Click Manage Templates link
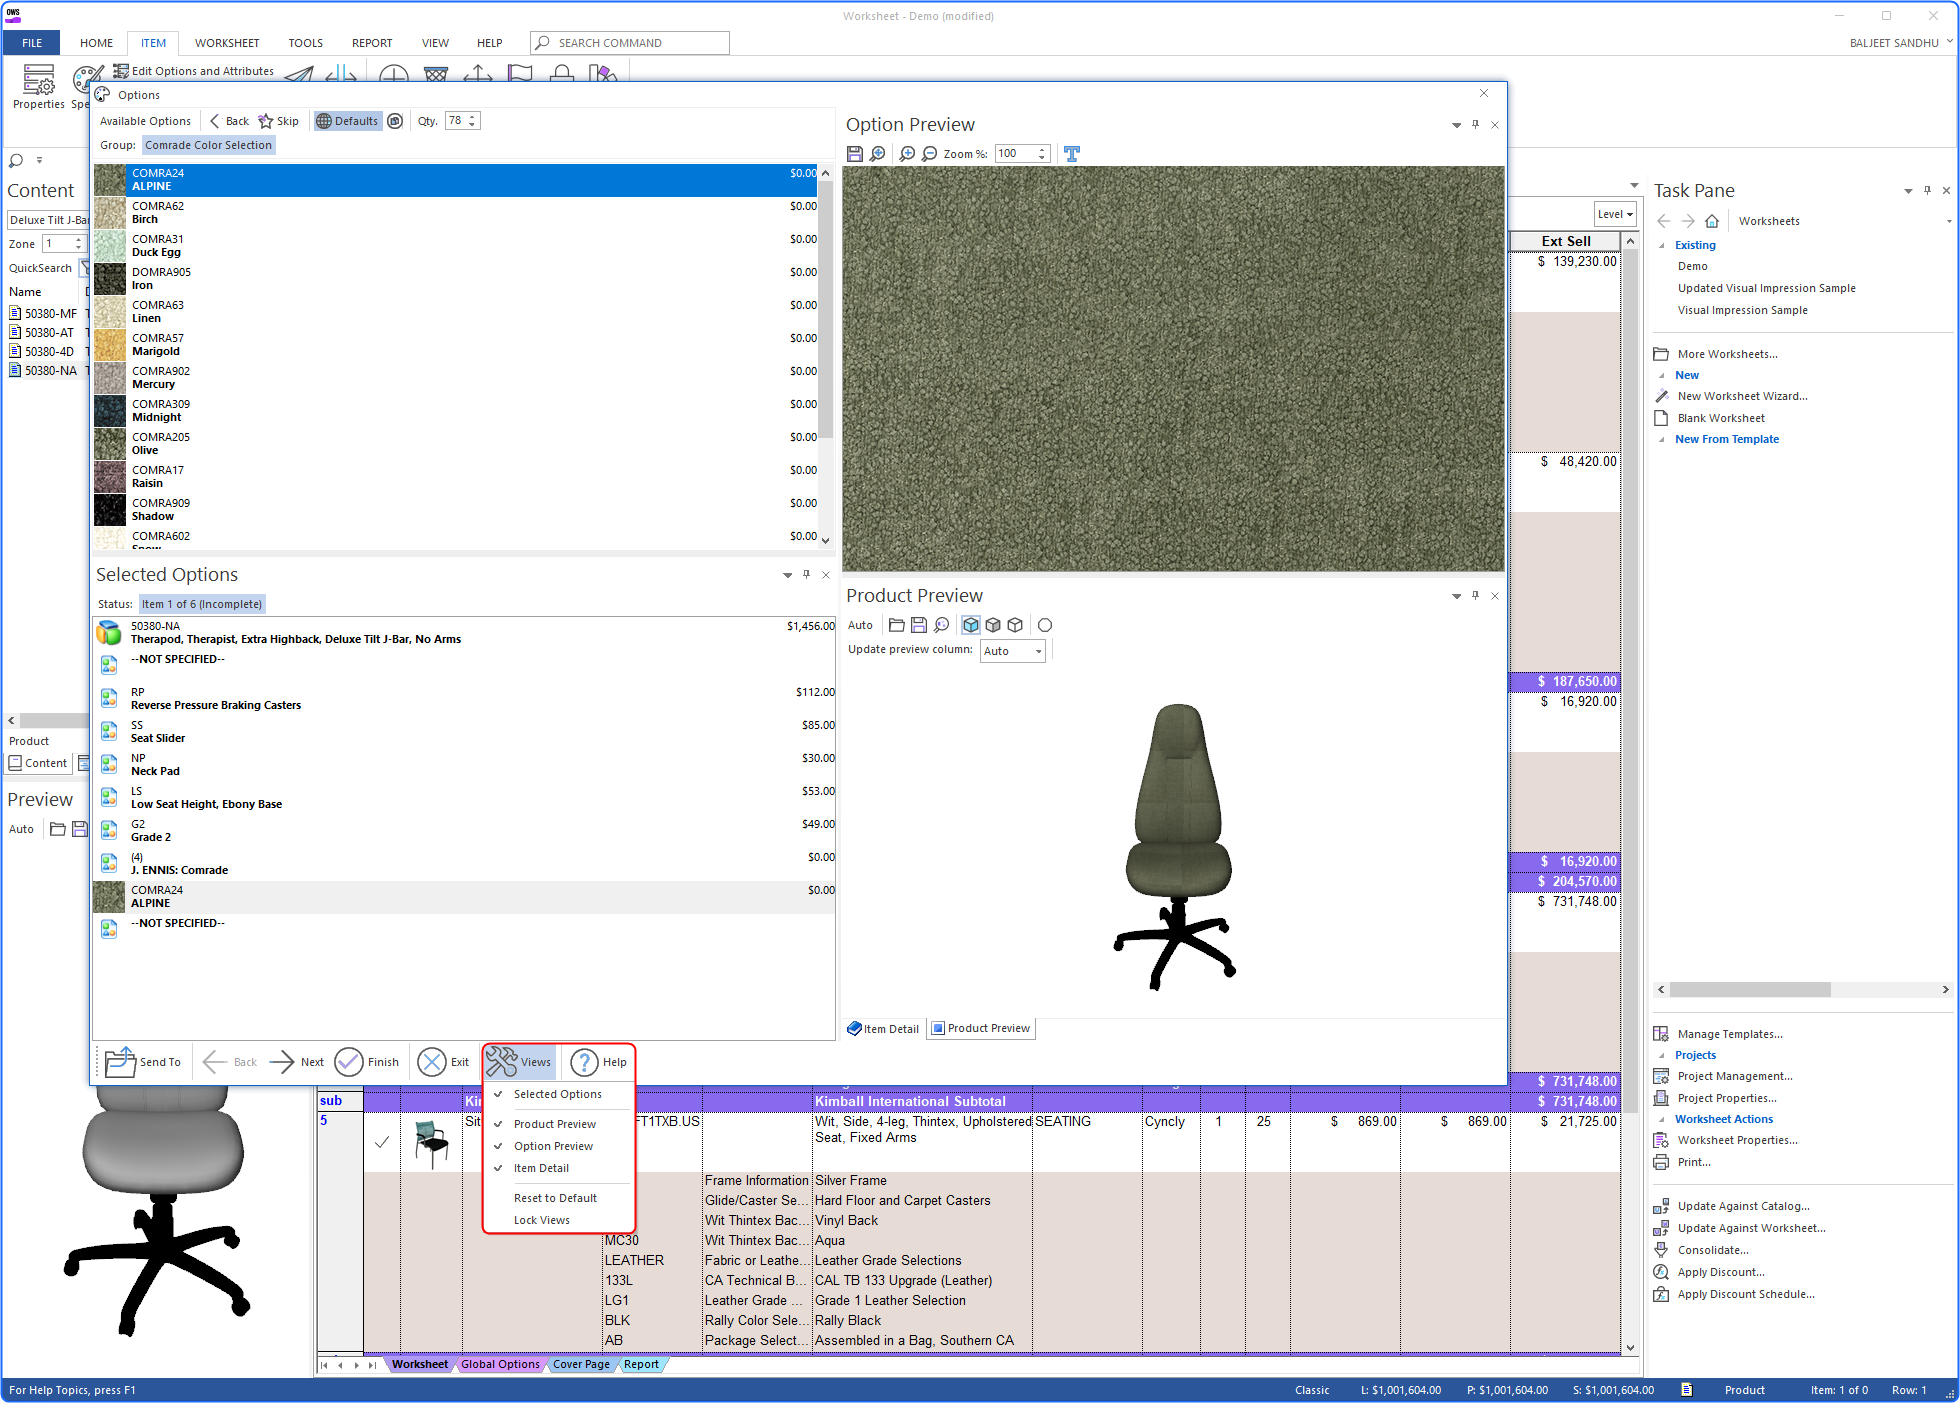This screenshot has width=1960, height=1403. point(1730,1034)
